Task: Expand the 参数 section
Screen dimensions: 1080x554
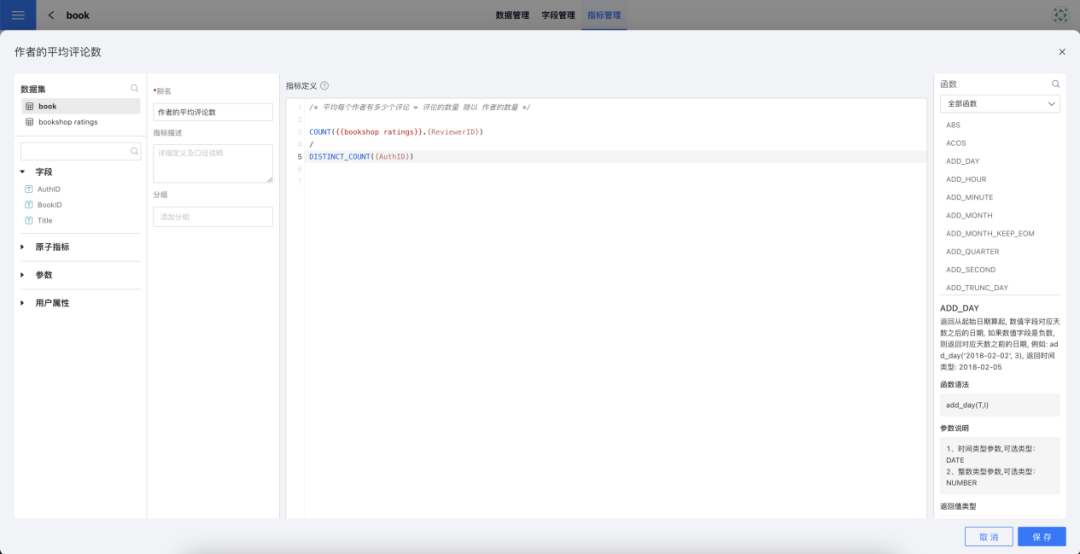Action: pyautogui.click(x=22, y=275)
